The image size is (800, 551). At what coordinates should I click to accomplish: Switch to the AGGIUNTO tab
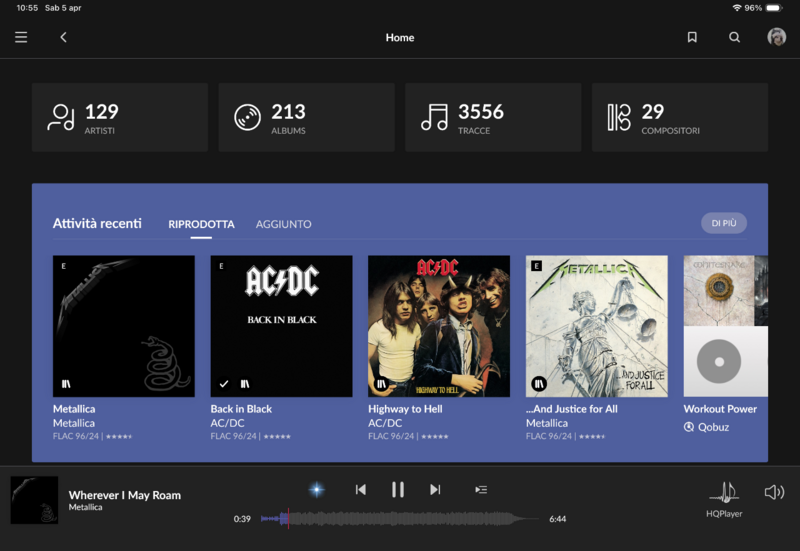[283, 224]
